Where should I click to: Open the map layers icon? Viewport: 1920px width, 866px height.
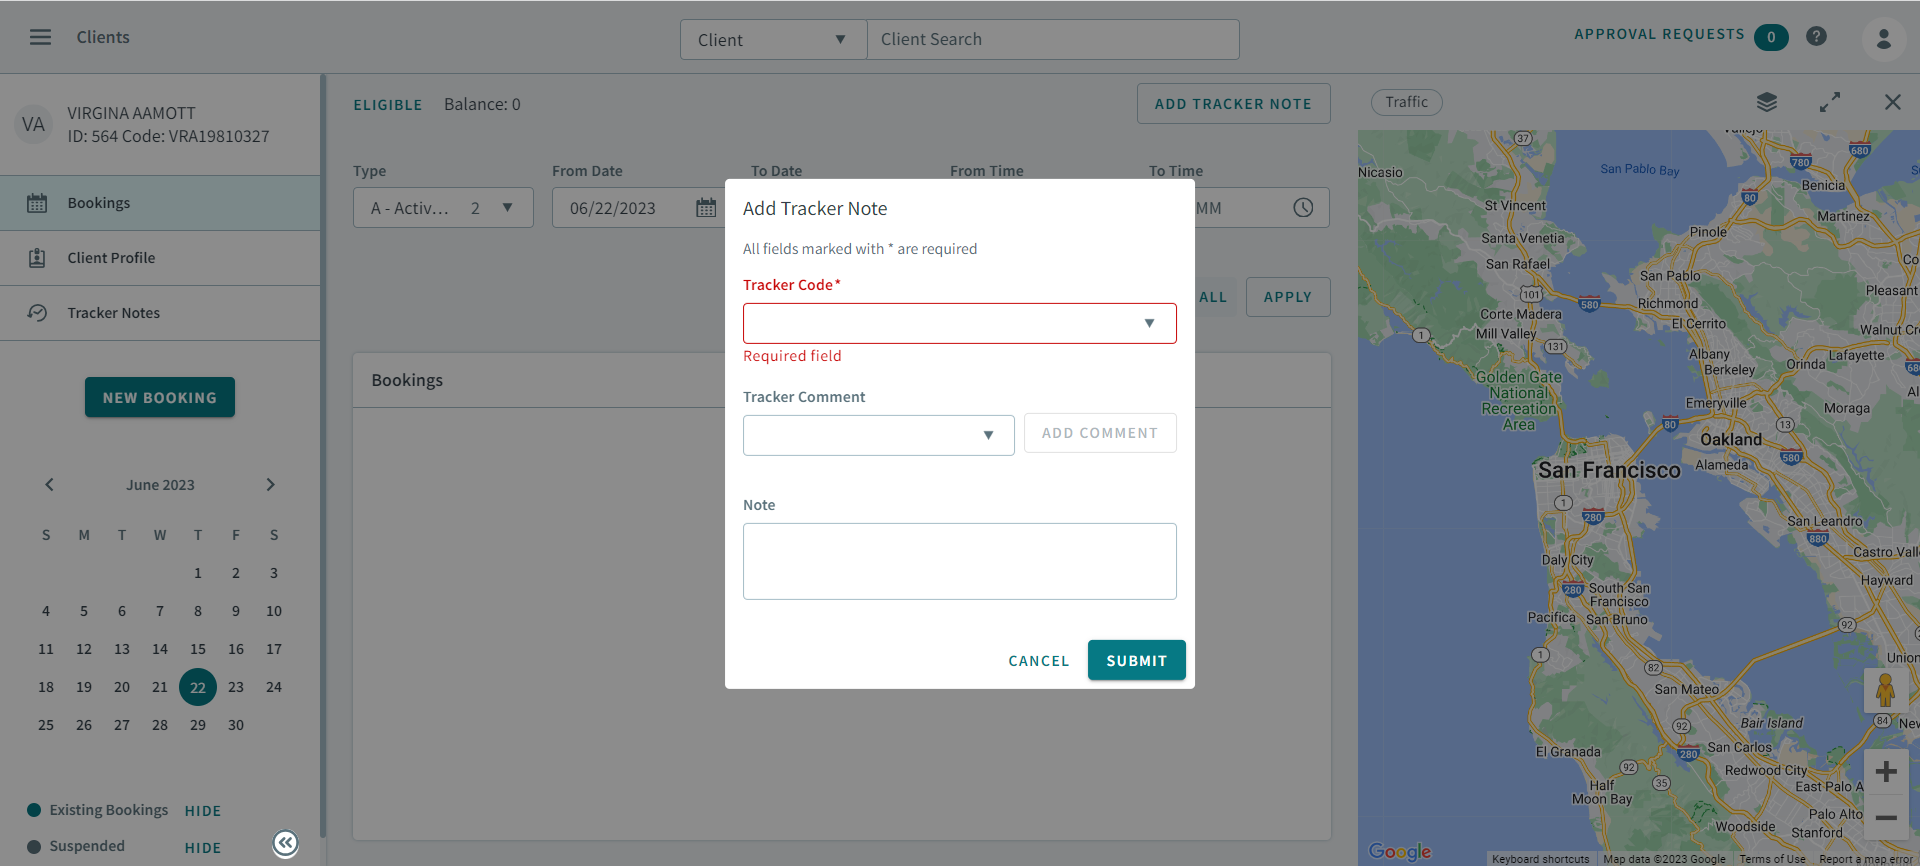[x=1767, y=102]
